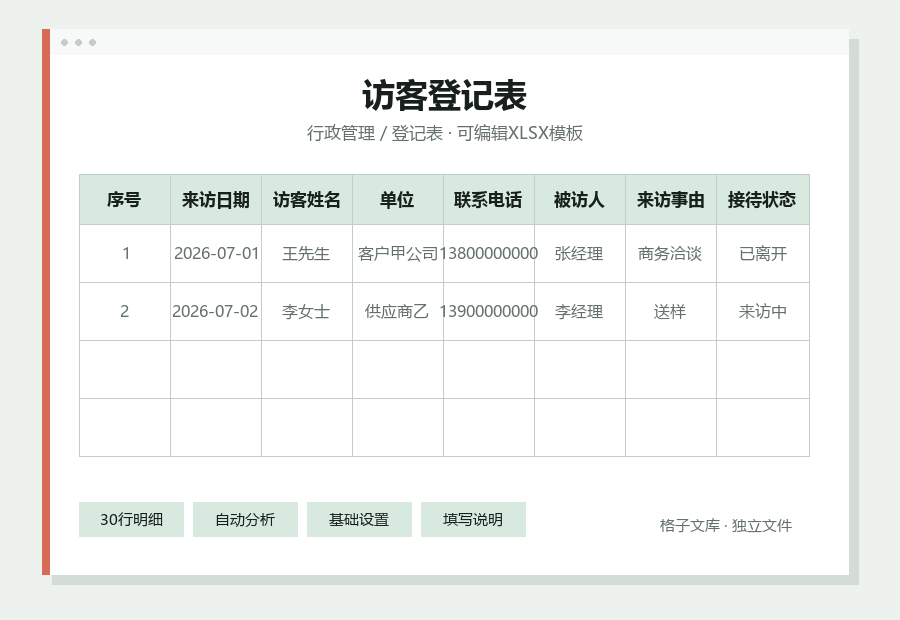The height and width of the screenshot is (620, 900).
Task: Click visitor name 王先生
Action: (307, 253)
